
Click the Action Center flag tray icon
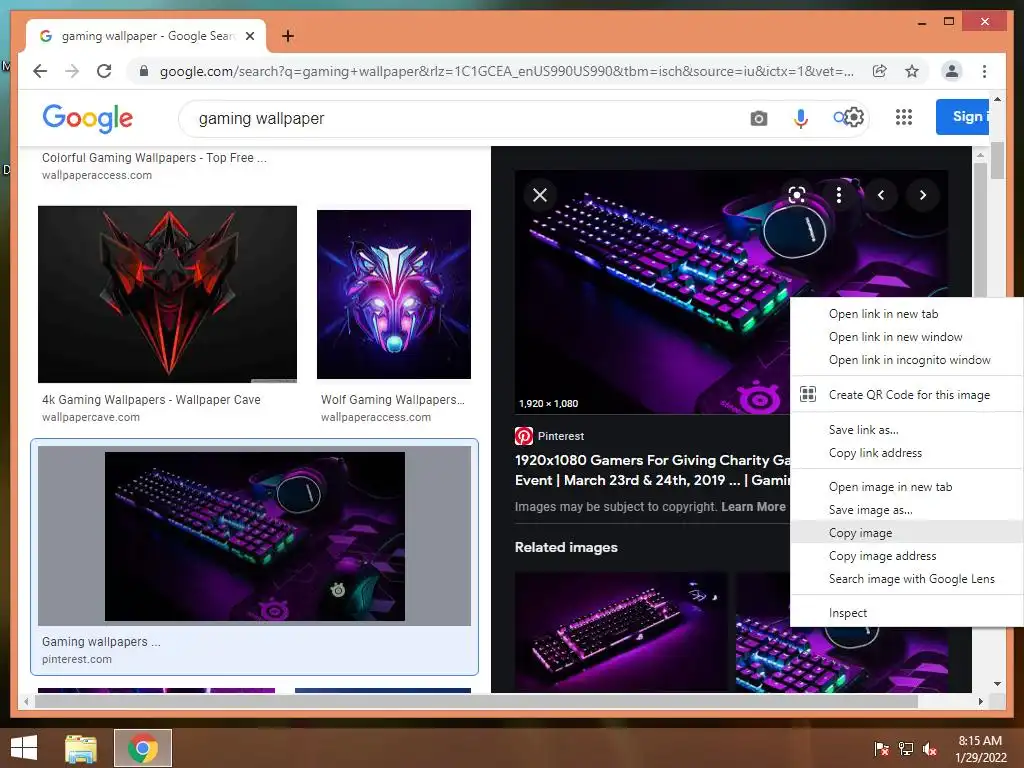(x=882, y=749)
